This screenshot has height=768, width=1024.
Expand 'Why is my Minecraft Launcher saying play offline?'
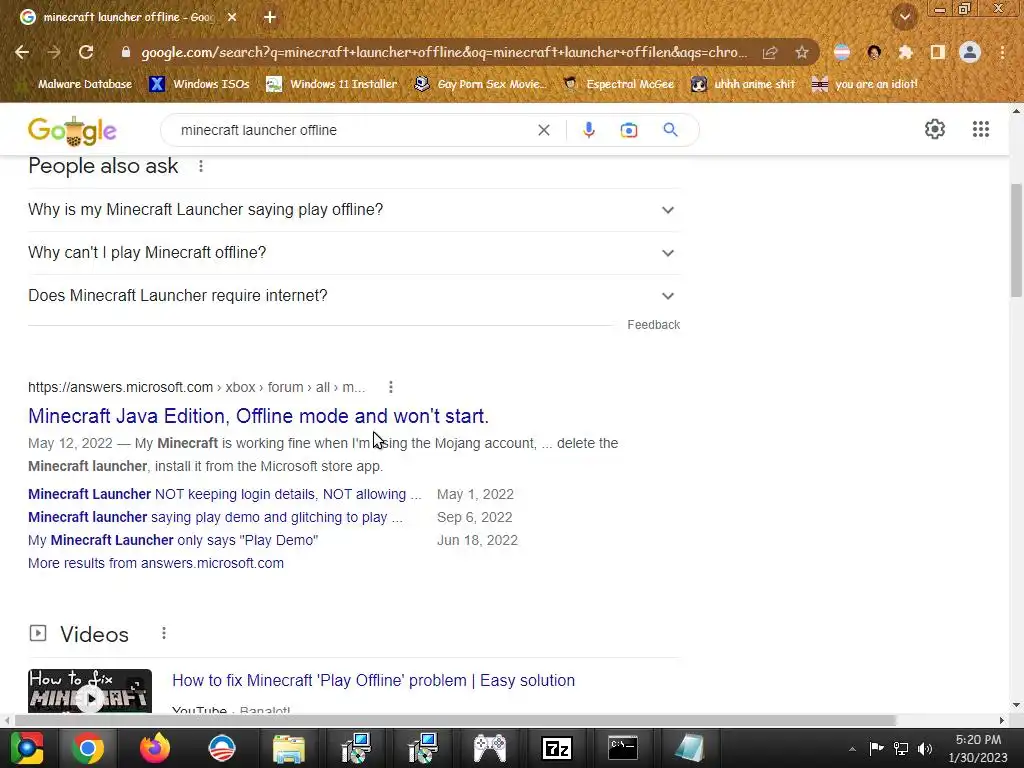[x=353, y=210]
